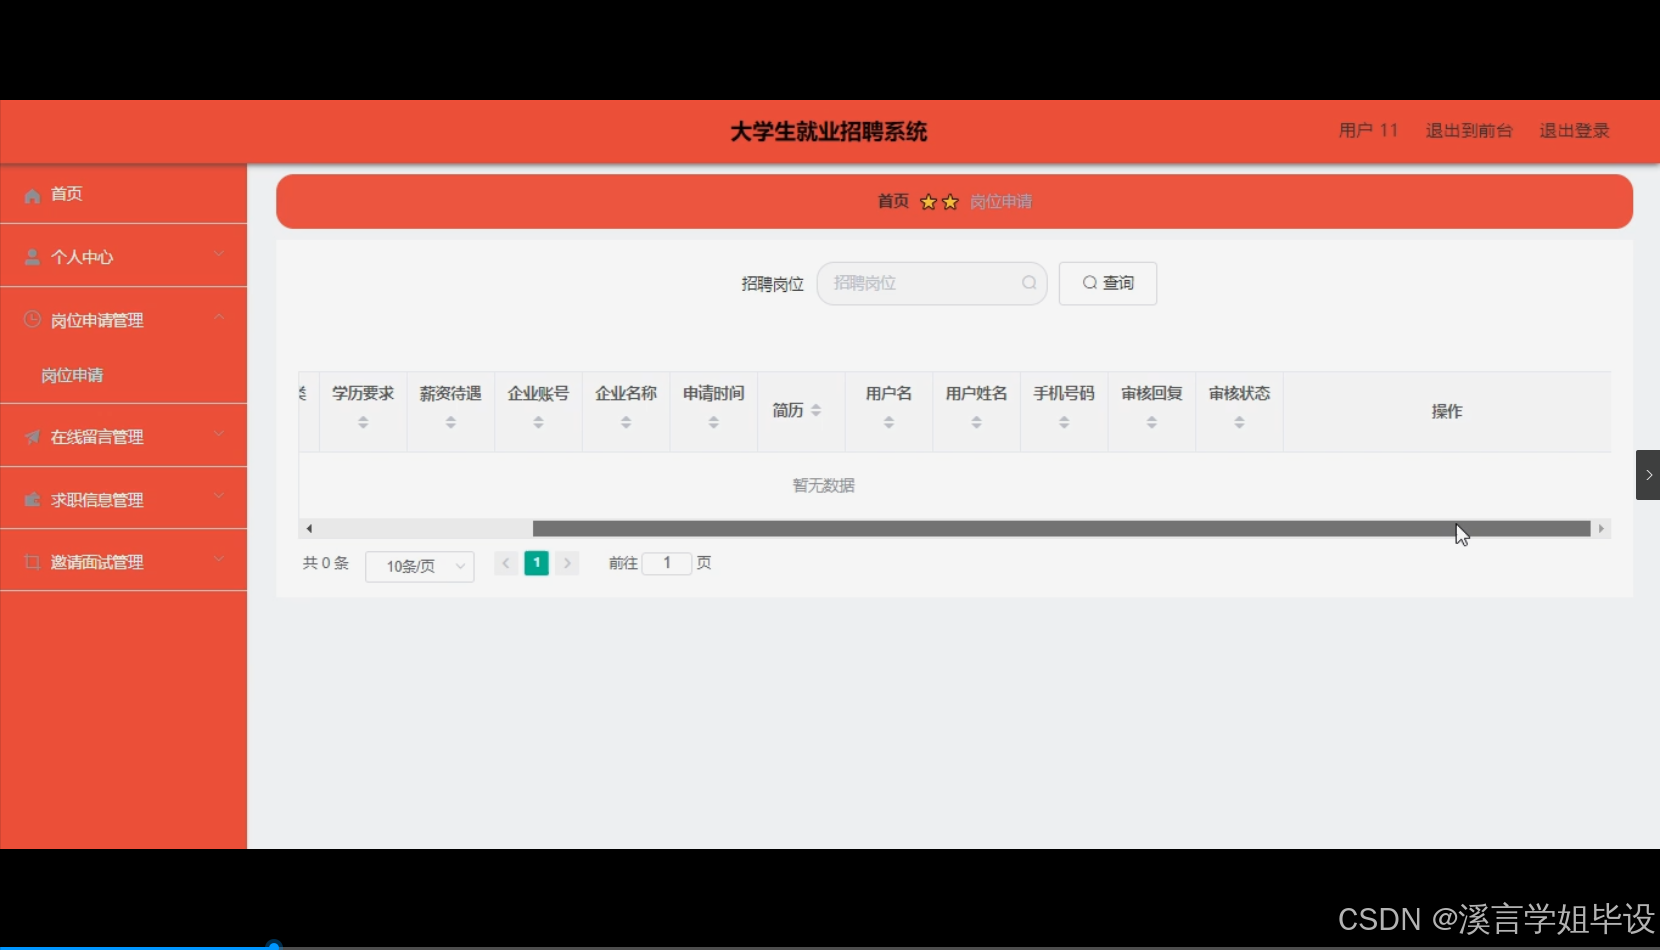Screen dimensions: 1660x950
Task: Click the 首页 breadcrumb link
Action: coord(893,201)
